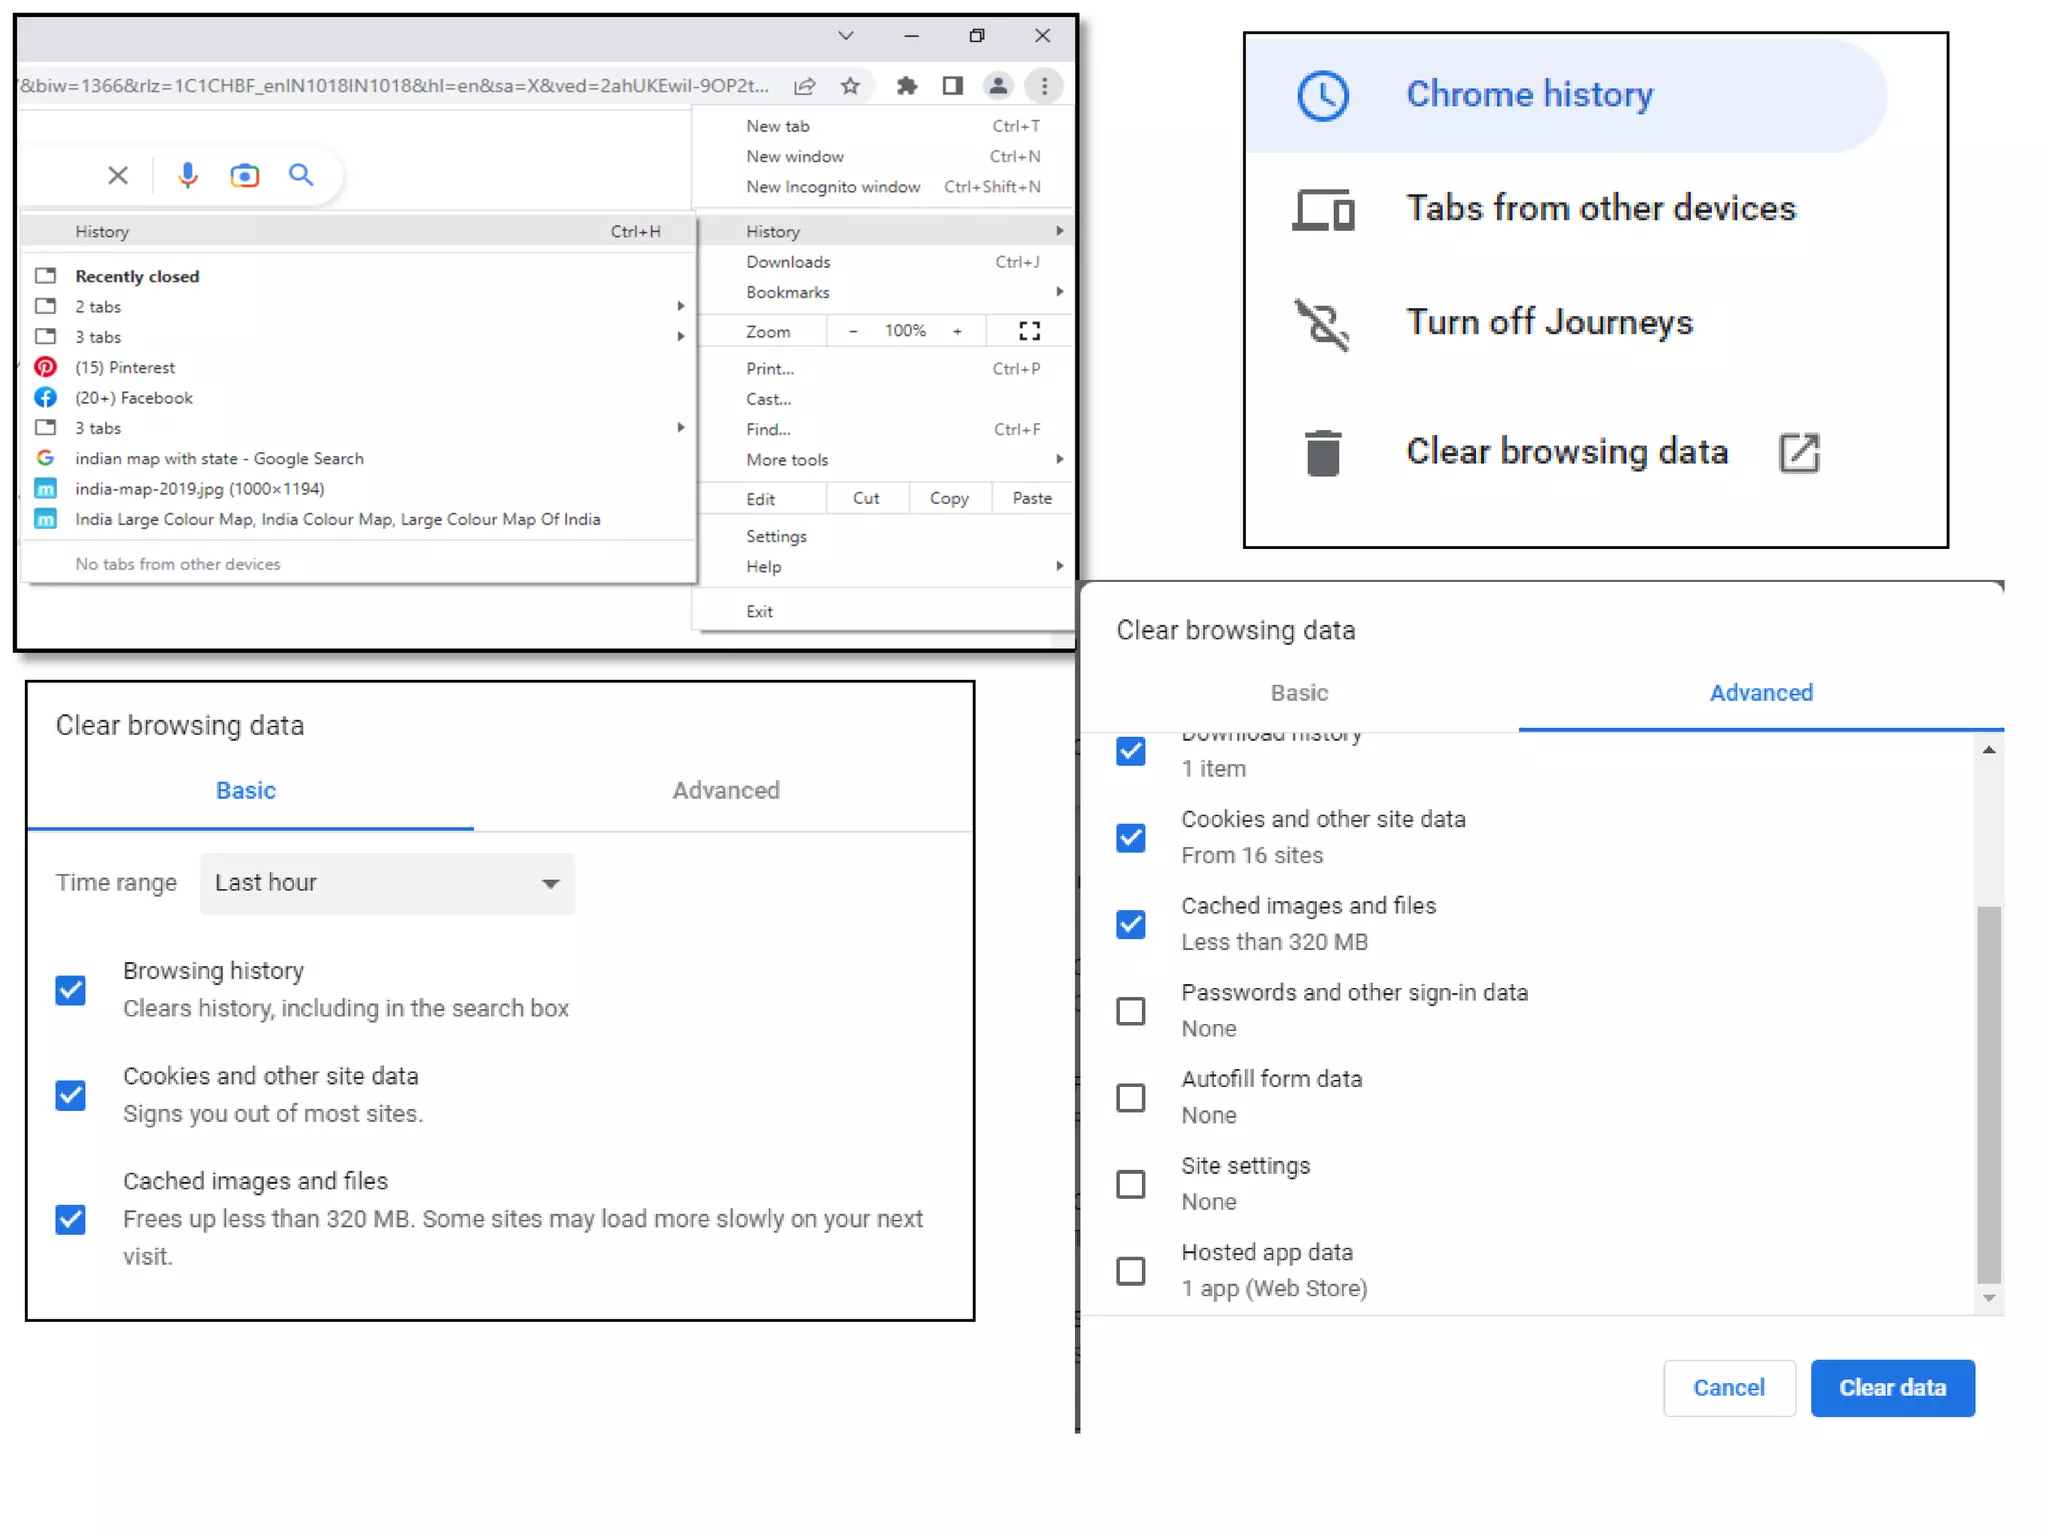
Task: Click the fullscreen zoom icon
Action: click(x=1029, y=331)
